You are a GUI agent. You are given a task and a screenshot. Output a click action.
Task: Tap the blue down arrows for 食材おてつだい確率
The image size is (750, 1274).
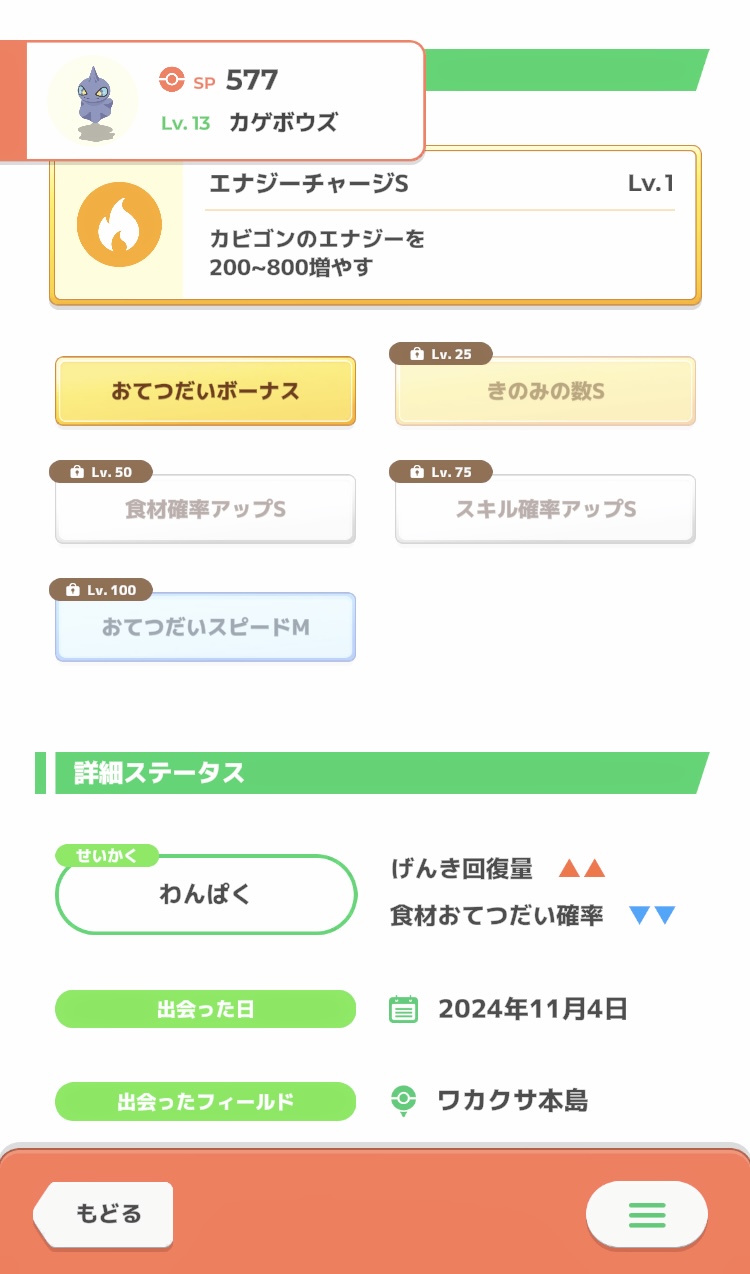pos(652,915)
